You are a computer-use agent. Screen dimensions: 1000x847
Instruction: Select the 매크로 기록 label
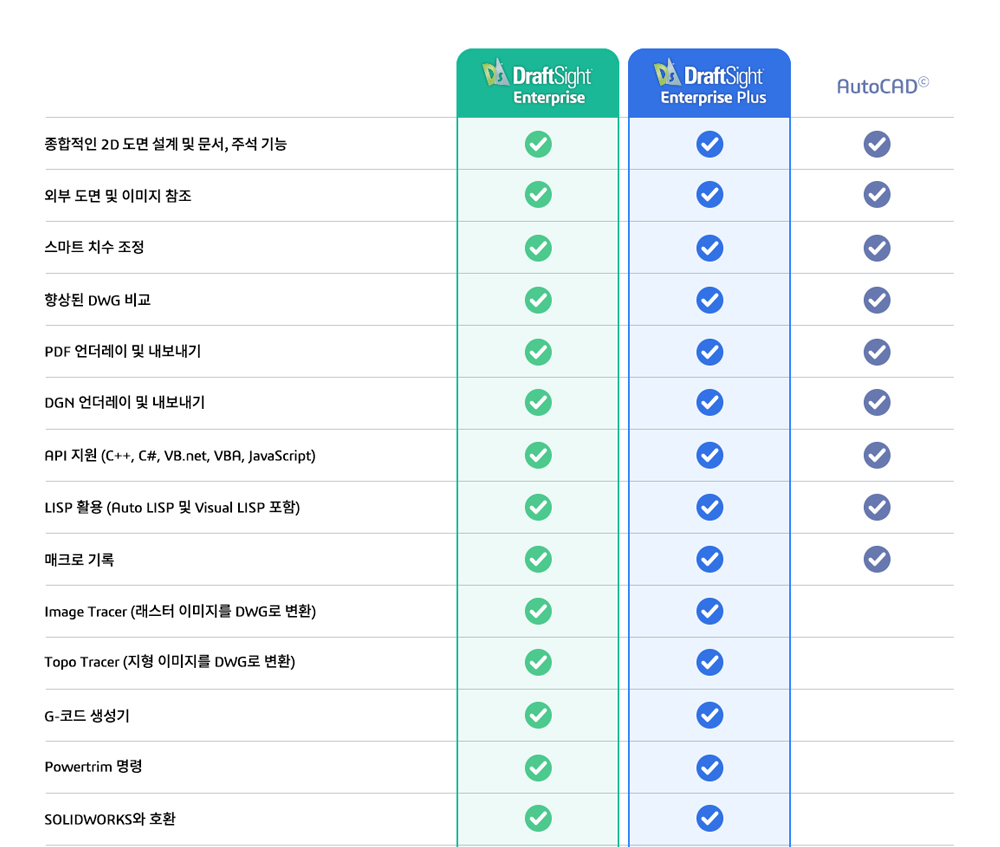point(79,559)
